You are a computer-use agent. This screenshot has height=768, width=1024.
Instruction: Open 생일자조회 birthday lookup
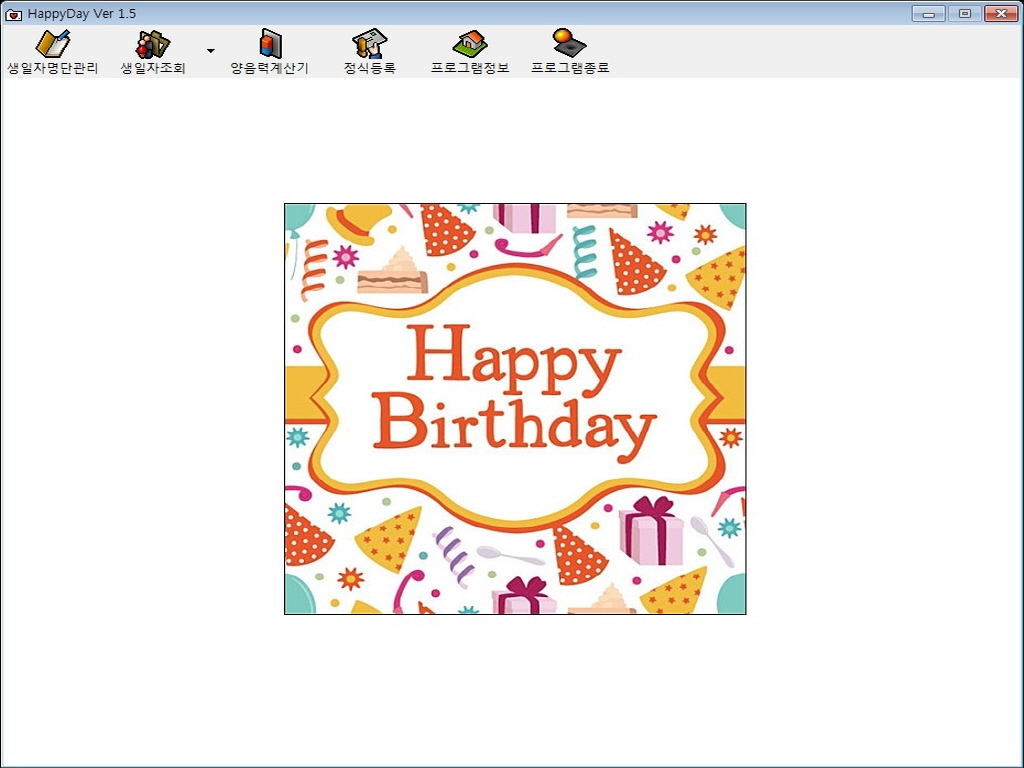pos(153,52)
